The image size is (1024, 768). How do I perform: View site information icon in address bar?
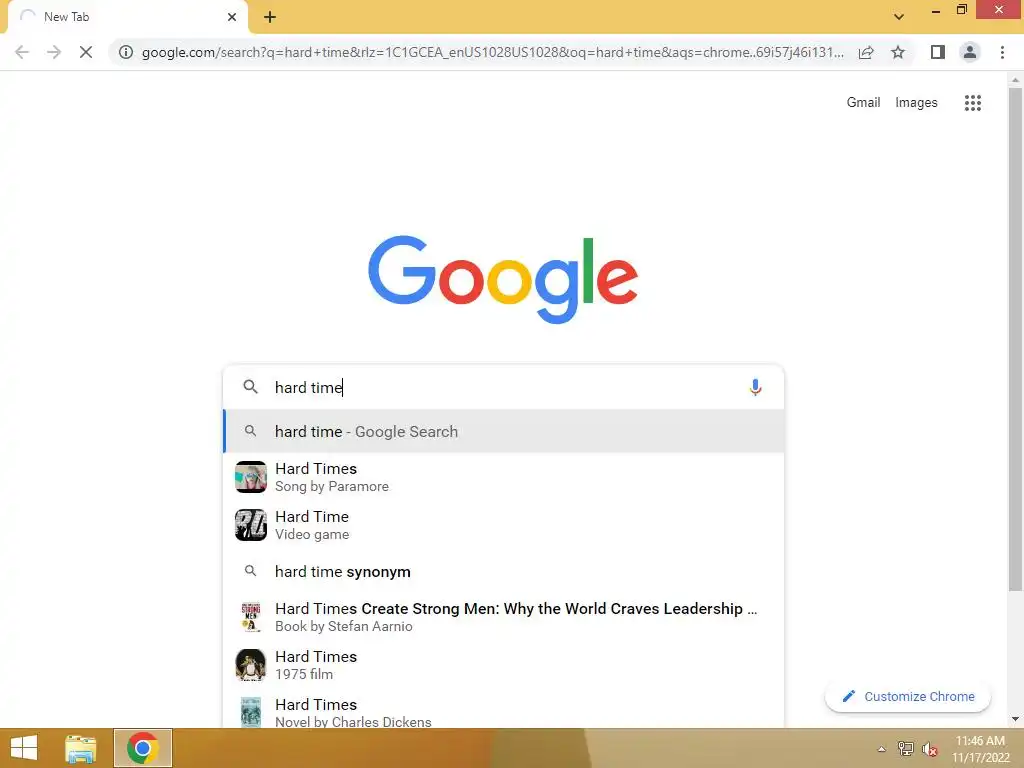click(x=126, y=52)
